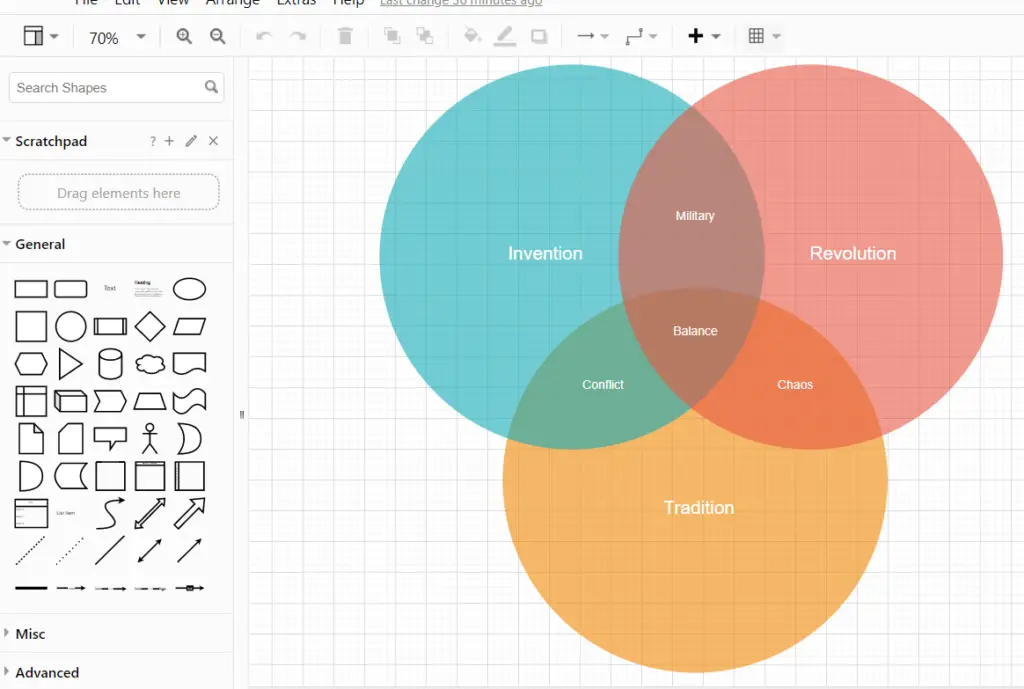Select the hexagon shape

[x=31, y=364]
